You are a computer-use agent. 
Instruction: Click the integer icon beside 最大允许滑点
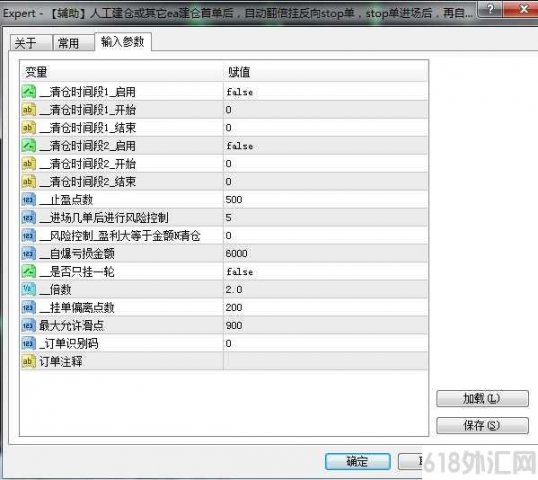click(x=28, y=325)
